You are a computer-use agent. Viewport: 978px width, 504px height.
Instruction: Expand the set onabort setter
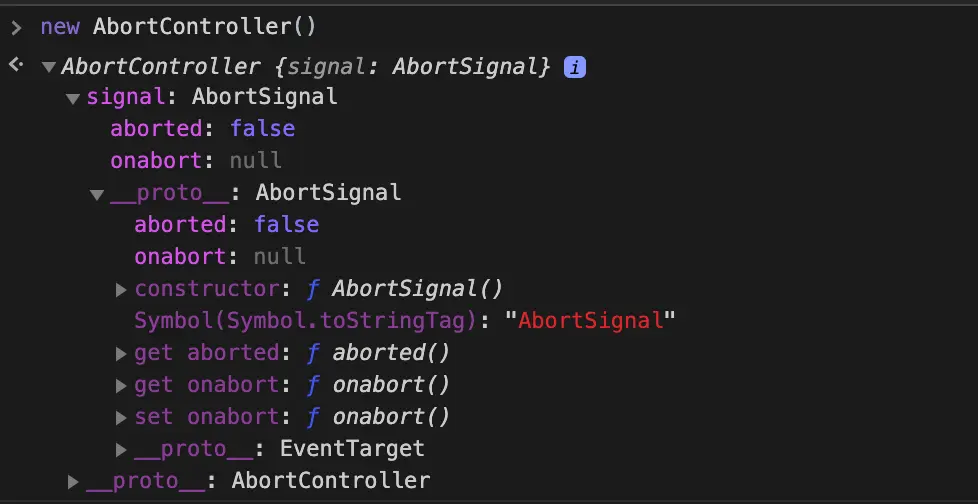121,418
